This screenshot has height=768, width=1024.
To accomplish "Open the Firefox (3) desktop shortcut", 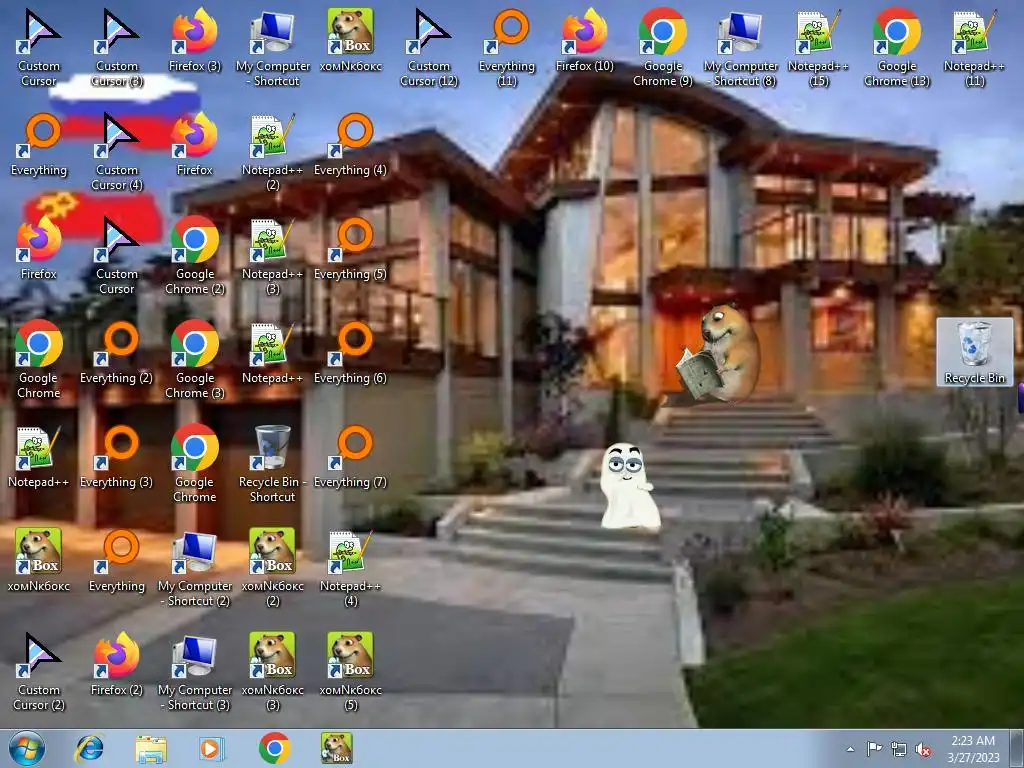I will tap(195, 39).
